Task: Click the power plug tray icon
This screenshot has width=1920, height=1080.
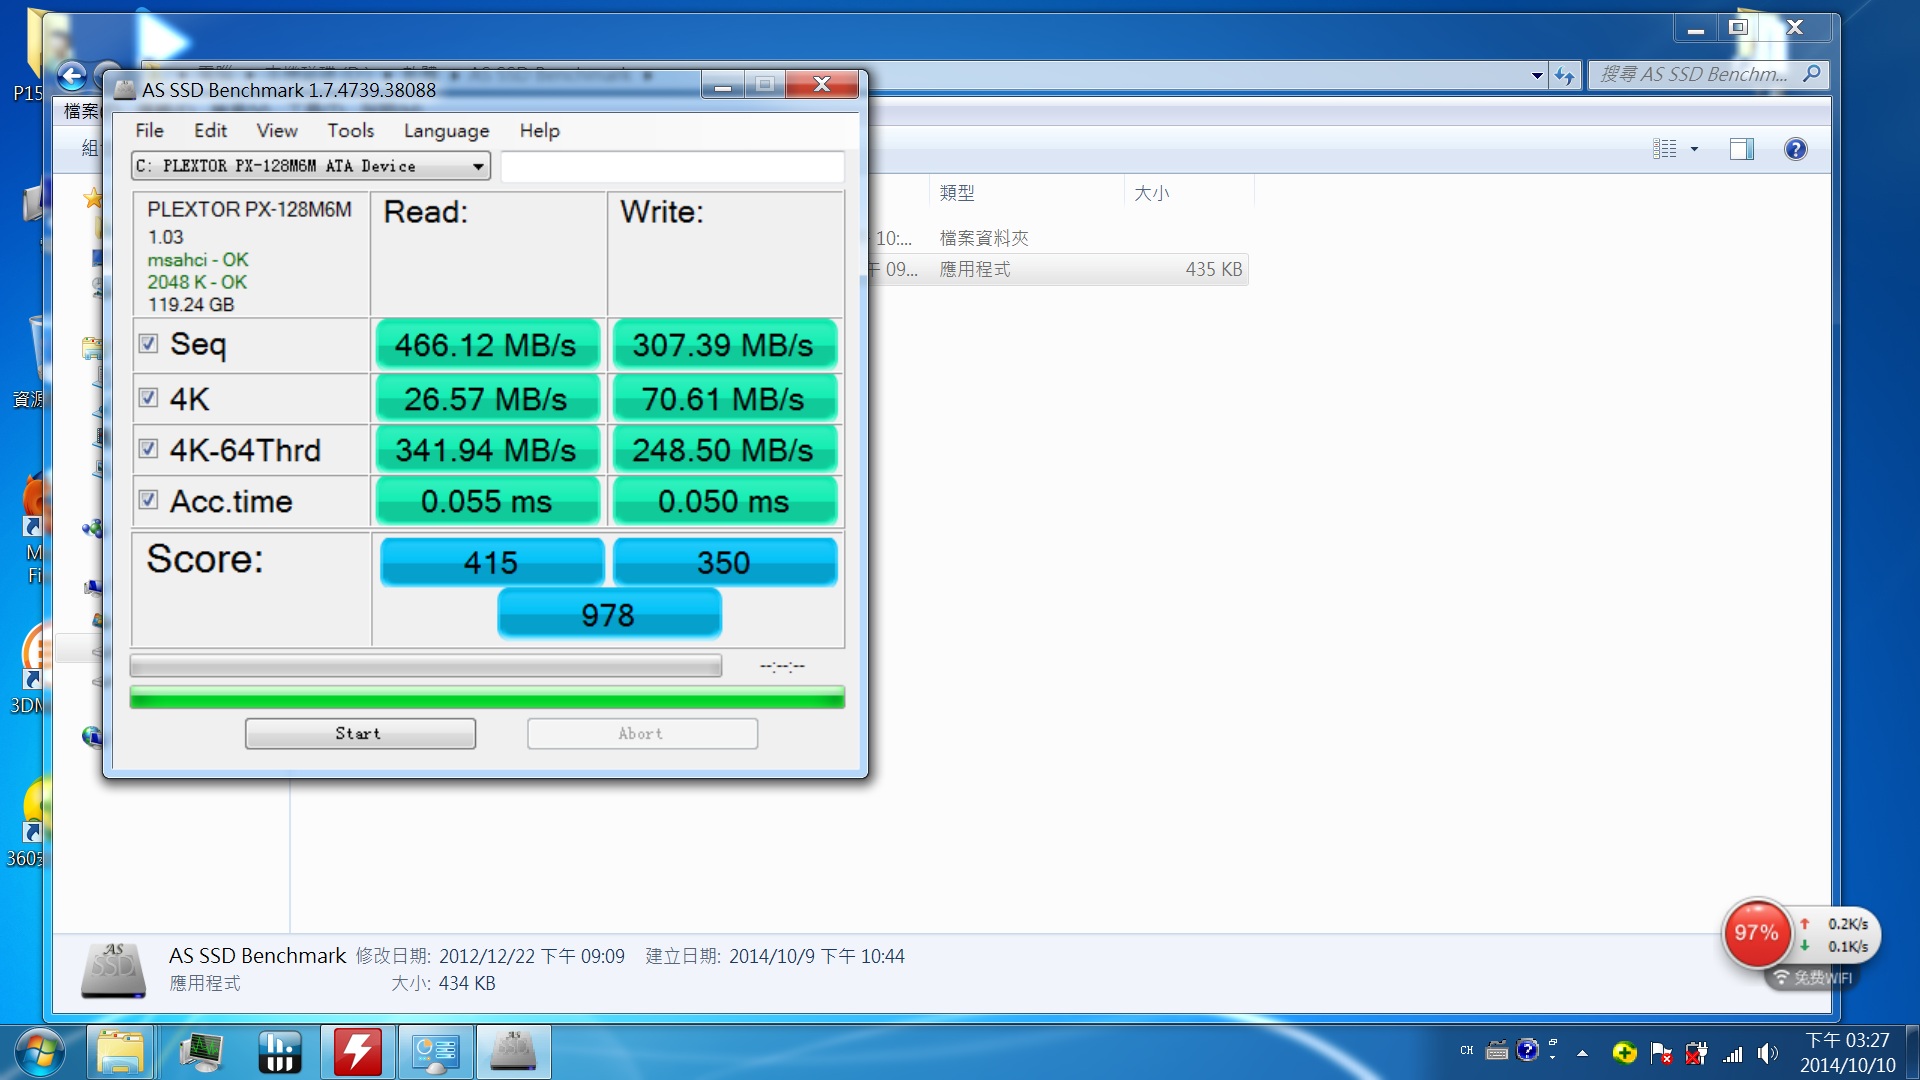Action: pyautogui.click(x=1696, y=1053)
